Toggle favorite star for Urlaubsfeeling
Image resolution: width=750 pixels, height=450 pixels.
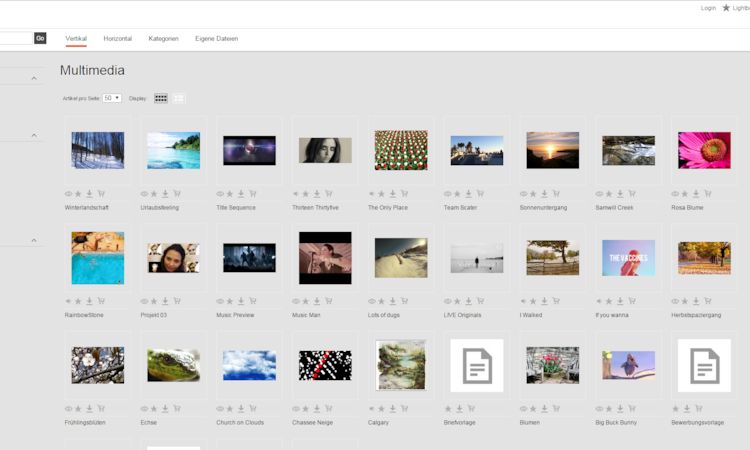(154, 194)
